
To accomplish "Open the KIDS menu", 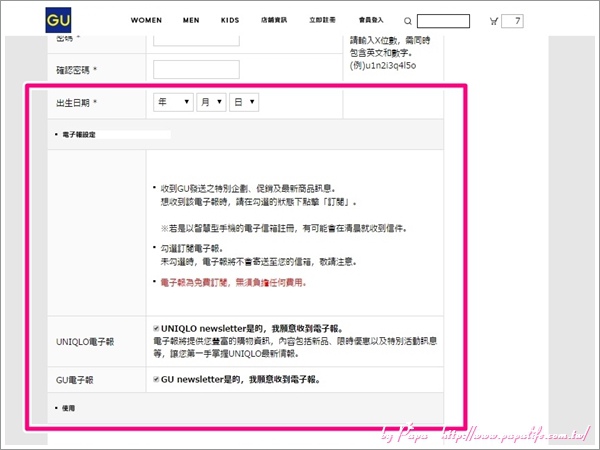I will point(230,20).
